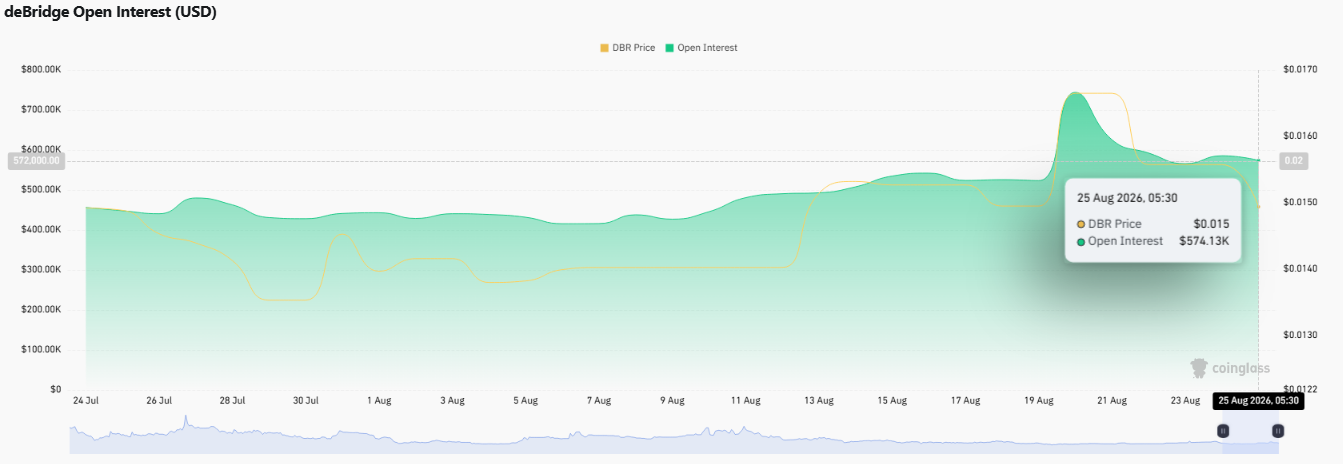Click the $400.00K y-axis label
This screenshot has height=464, width=1343.
[x=41, y=229]
